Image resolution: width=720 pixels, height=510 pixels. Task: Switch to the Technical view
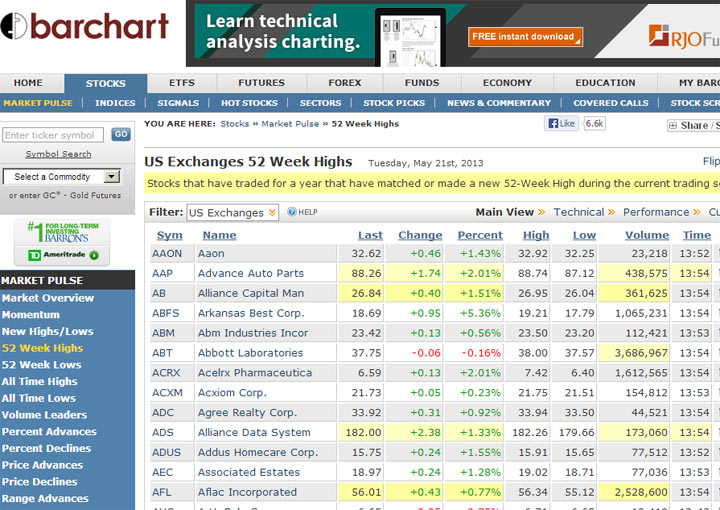tap(579, 212)
